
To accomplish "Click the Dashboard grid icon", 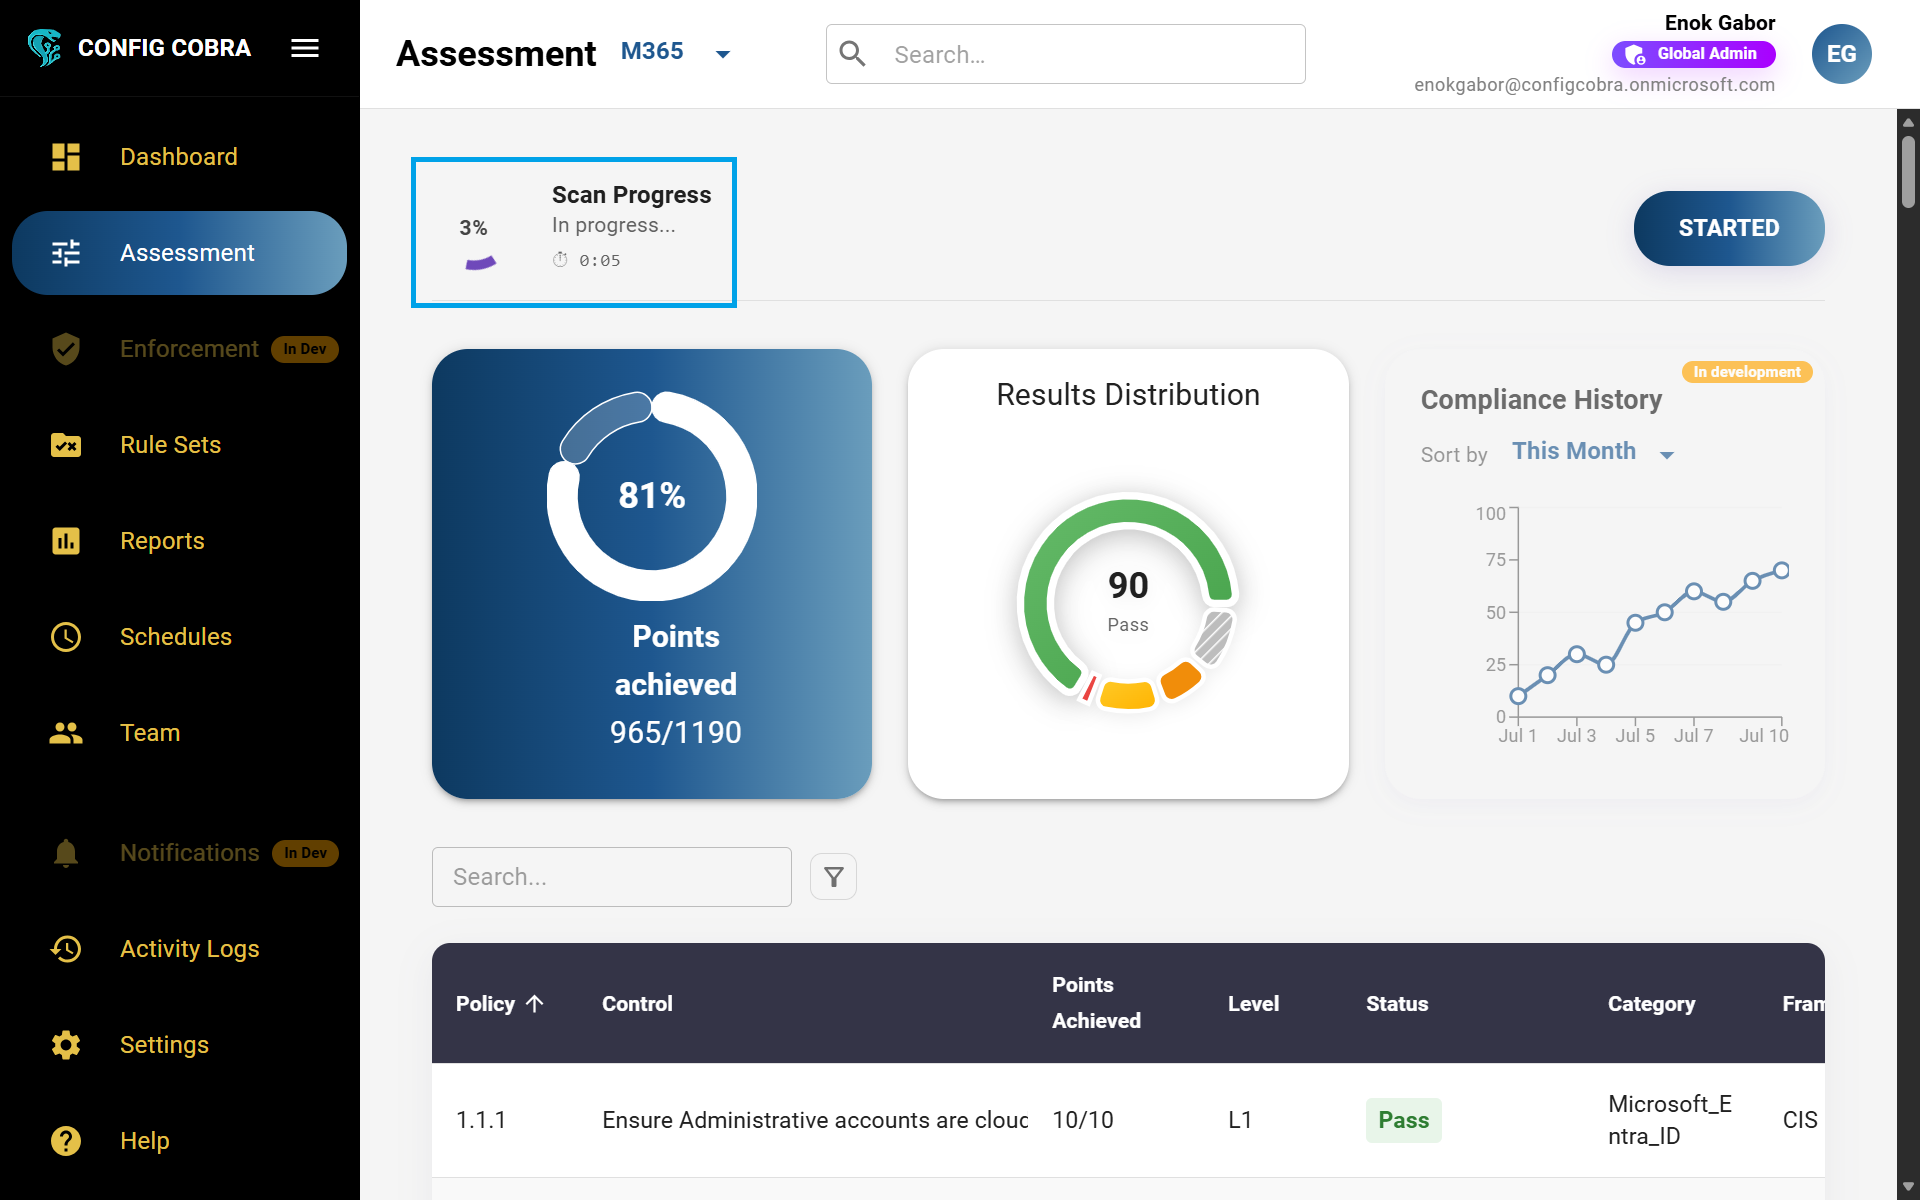I will pyautogui.click(x=66, y=157).
